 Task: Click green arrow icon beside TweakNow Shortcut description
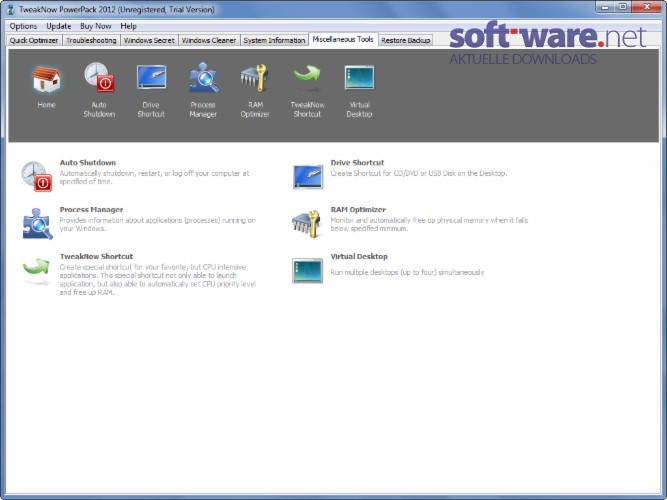37,269
